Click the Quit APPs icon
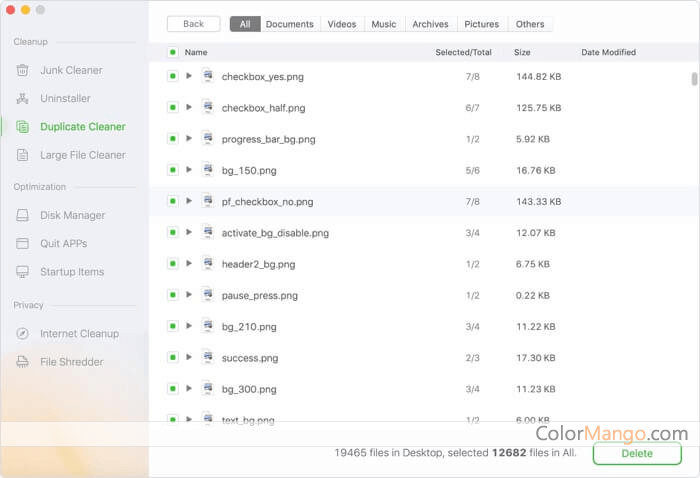This screenshot has height=478, width=700. 22,243
